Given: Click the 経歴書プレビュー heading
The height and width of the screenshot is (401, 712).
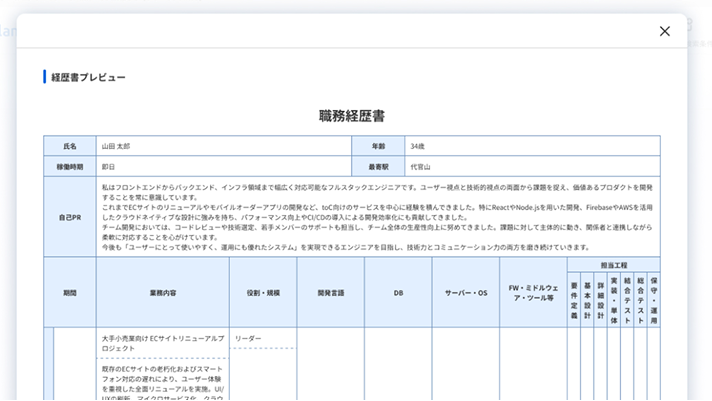Looking at the screenshot, I should (88, 77).
